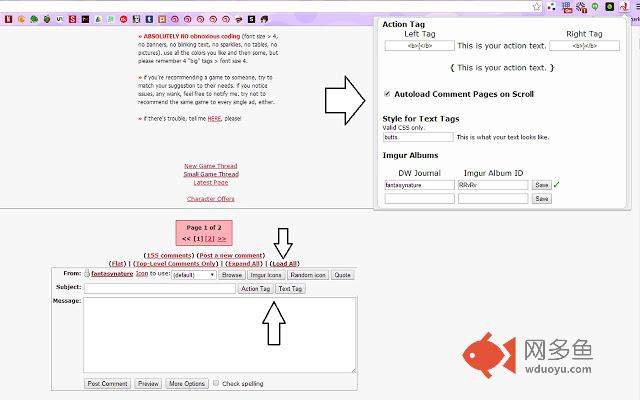Viewport: 640px width, 400px height.
Task: Click the Post Comment button
Action: tap(107, 384)
